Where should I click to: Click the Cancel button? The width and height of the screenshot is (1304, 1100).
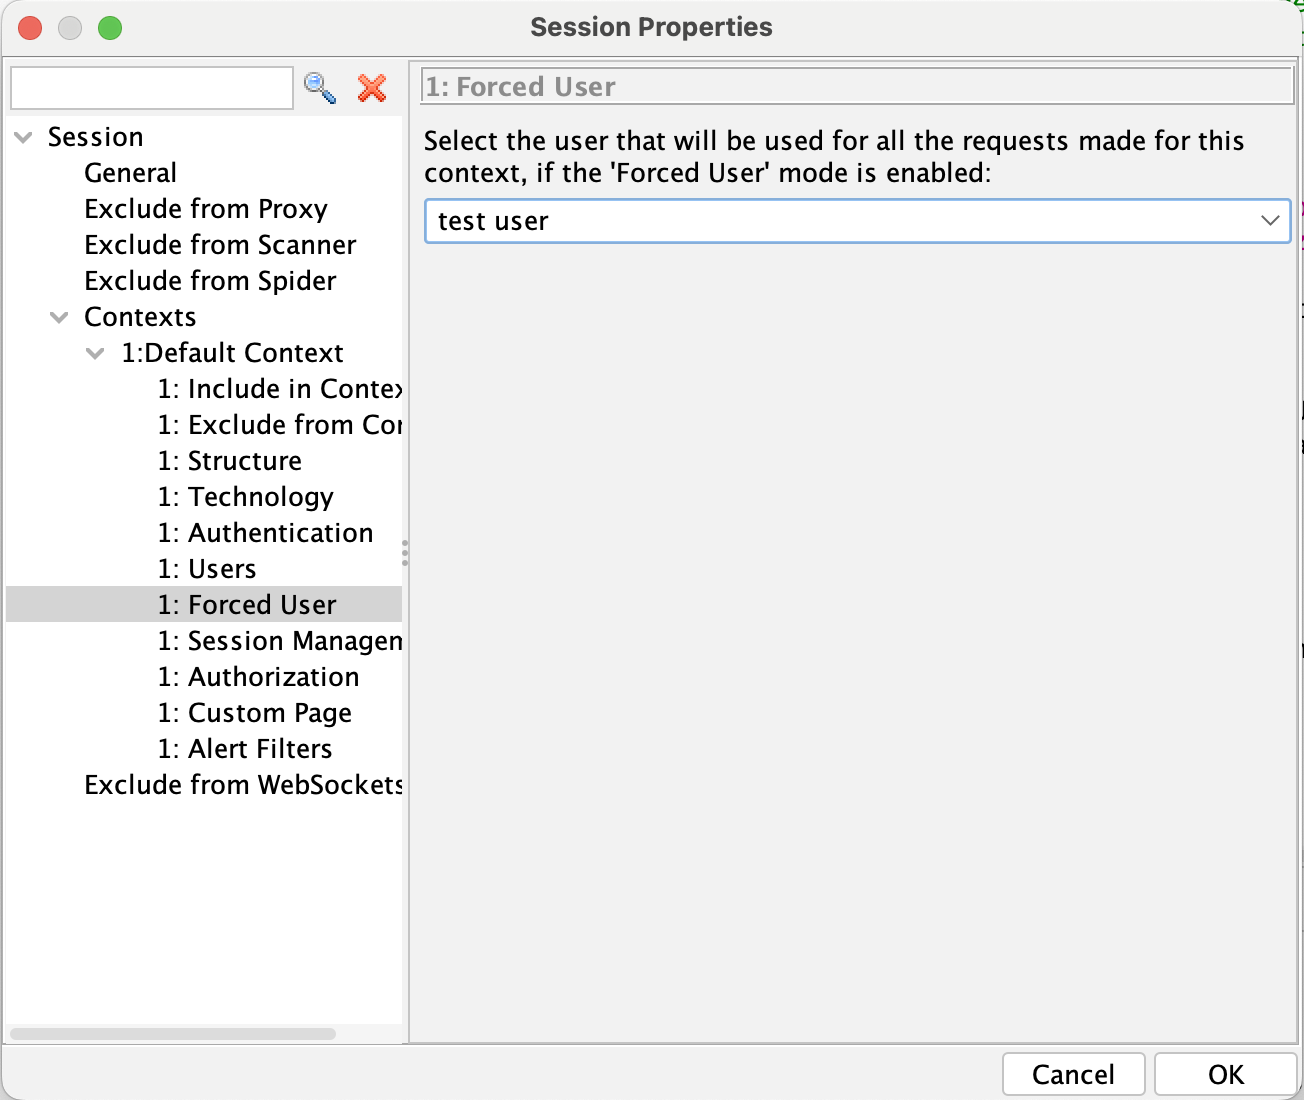[1073, 1074]
